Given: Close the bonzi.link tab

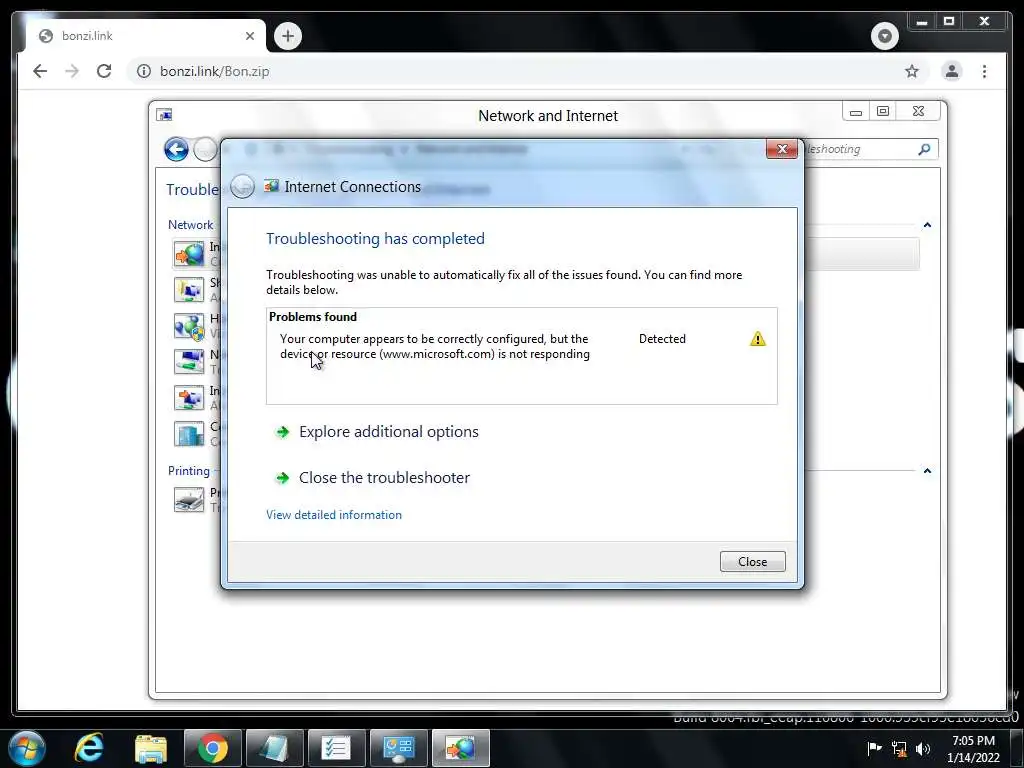Looking at the screenshot, I should 249,36.
